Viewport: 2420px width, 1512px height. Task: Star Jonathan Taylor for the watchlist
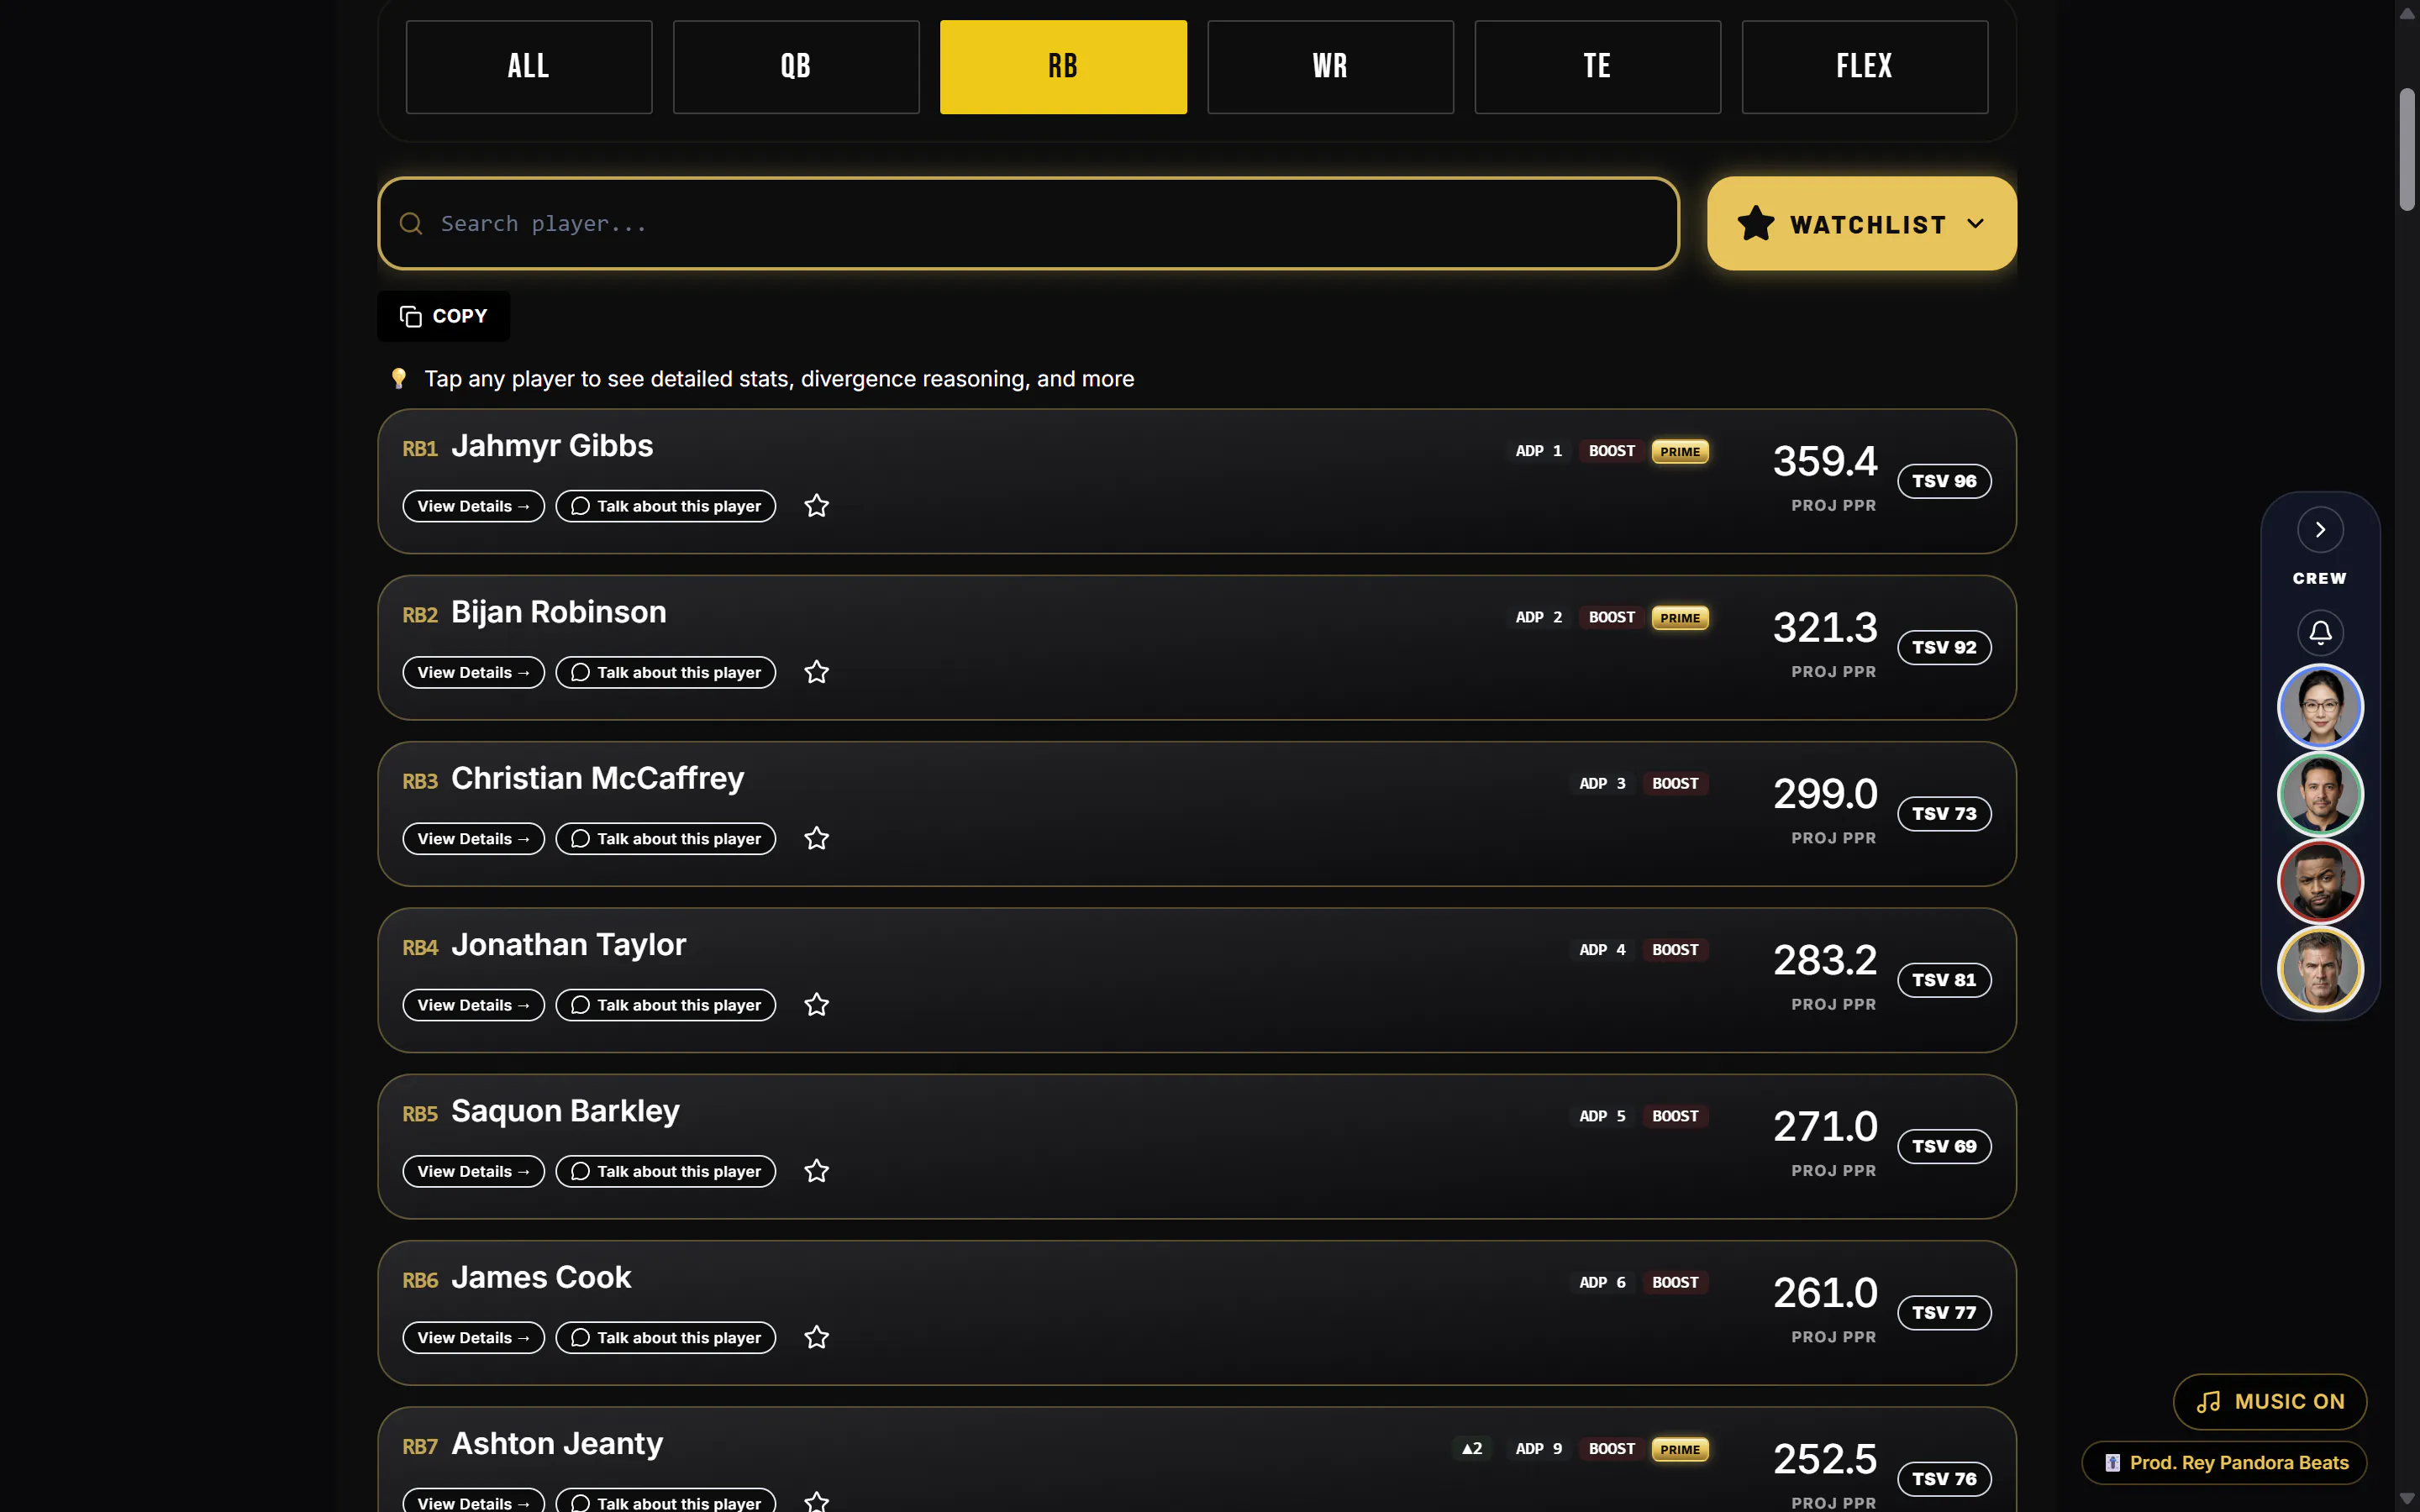coord(817,1005)
